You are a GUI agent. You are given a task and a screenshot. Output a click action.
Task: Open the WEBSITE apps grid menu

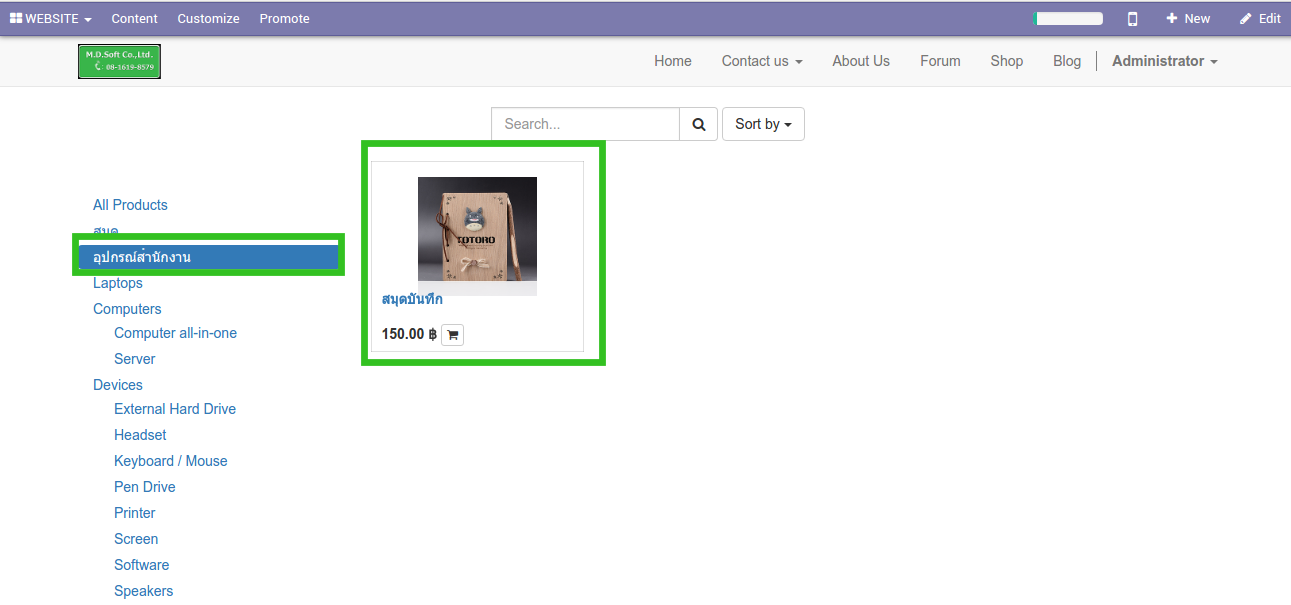coord(50,18)
